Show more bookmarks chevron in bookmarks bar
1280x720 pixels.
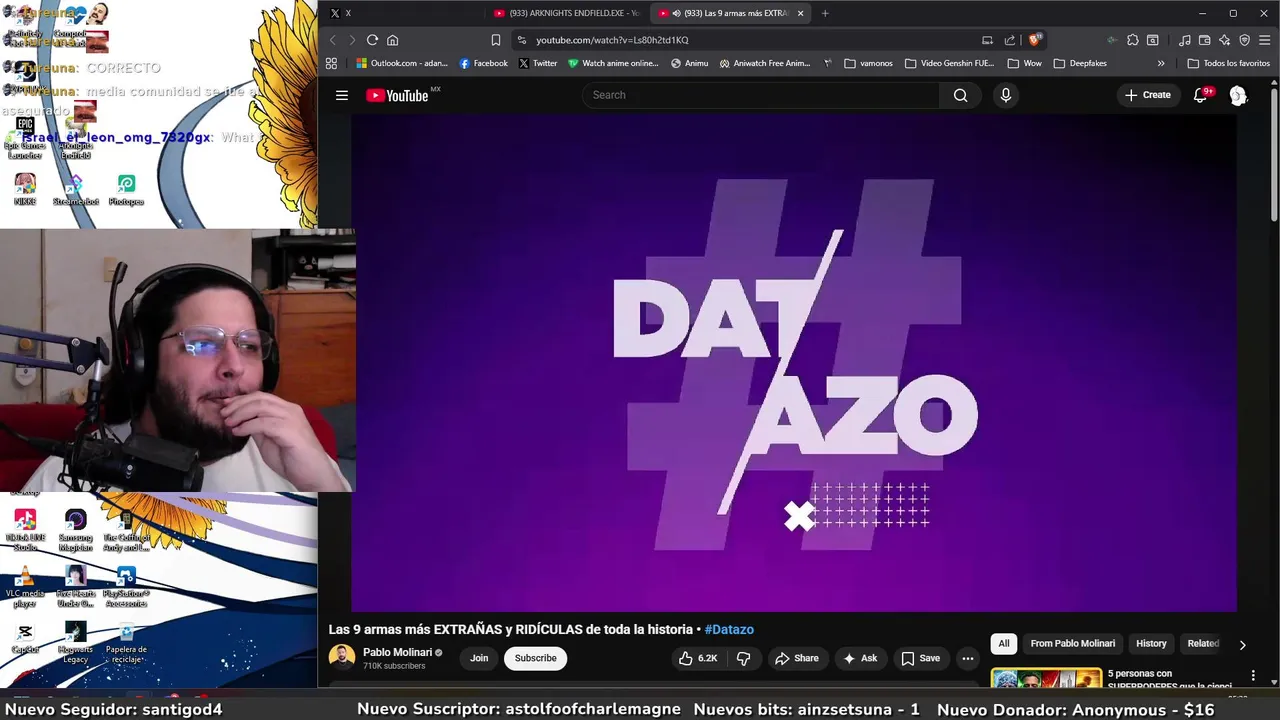[x=1160, y=63]
